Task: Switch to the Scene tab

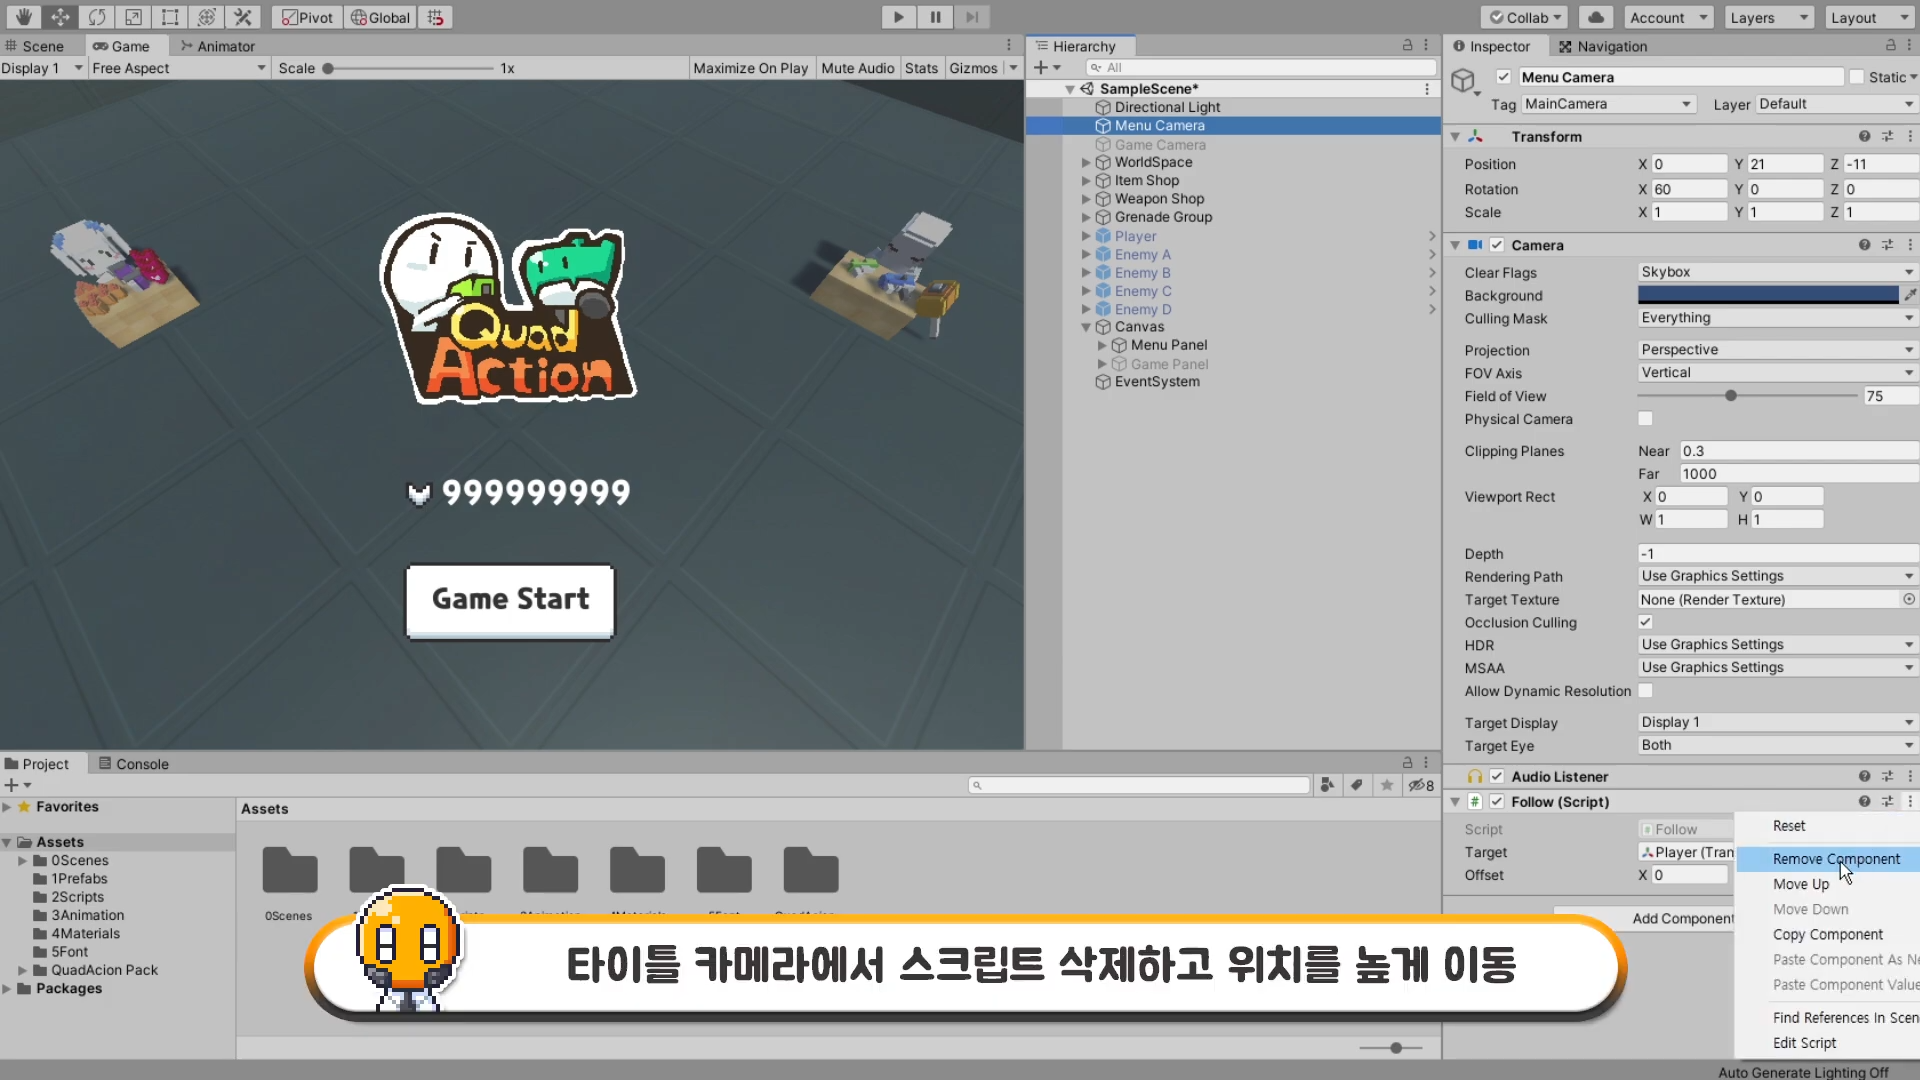Action: [36, 46]
